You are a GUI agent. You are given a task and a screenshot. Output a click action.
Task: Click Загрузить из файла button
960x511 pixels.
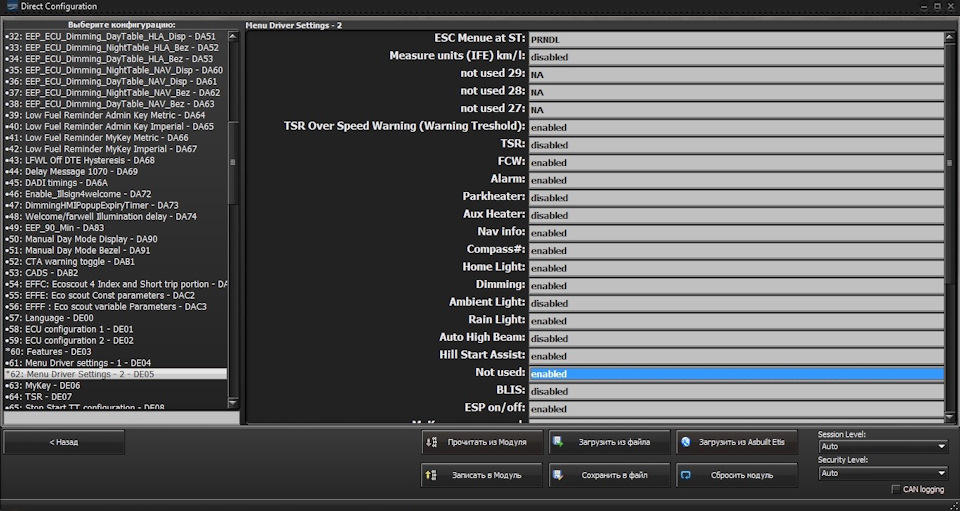tap(609, 442)
